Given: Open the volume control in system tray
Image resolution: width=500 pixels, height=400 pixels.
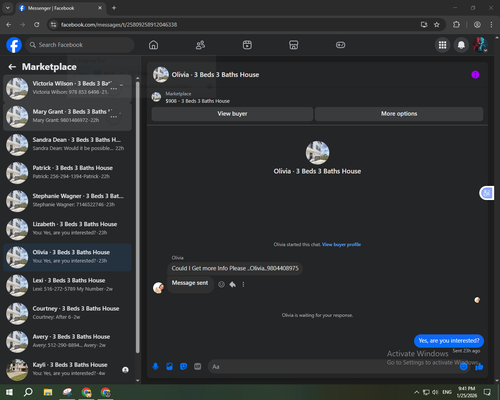Looking at the screenshot, I should [x=435, y=392].
